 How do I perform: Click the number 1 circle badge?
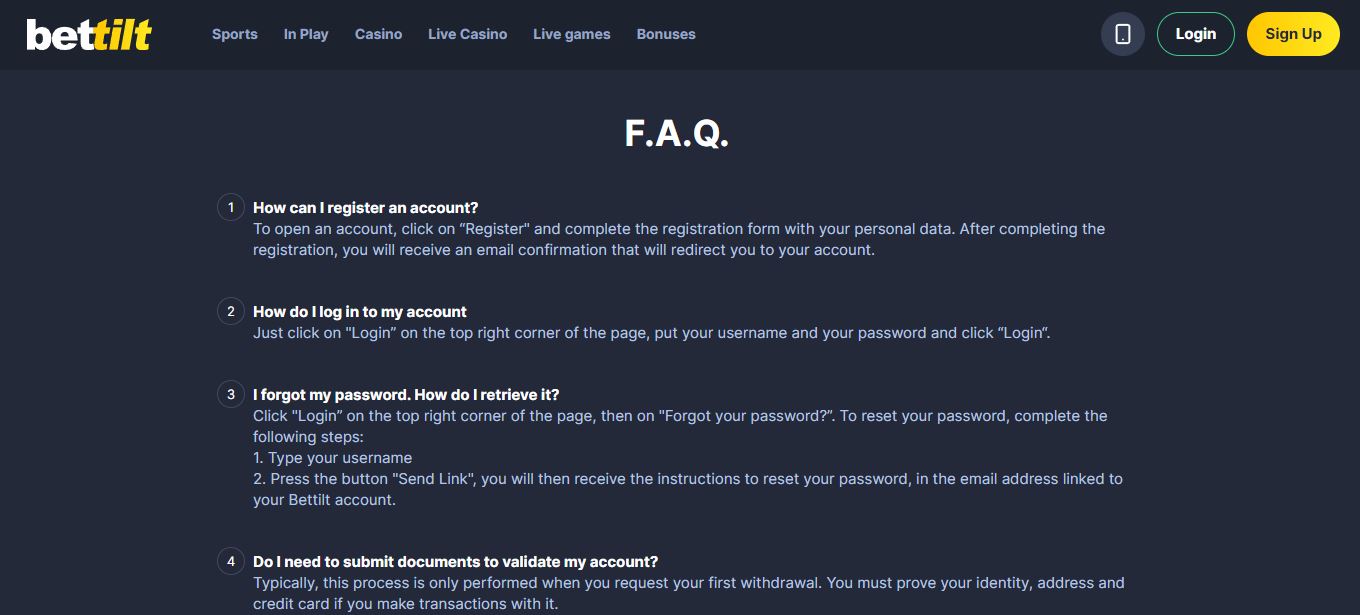point(231,207)
